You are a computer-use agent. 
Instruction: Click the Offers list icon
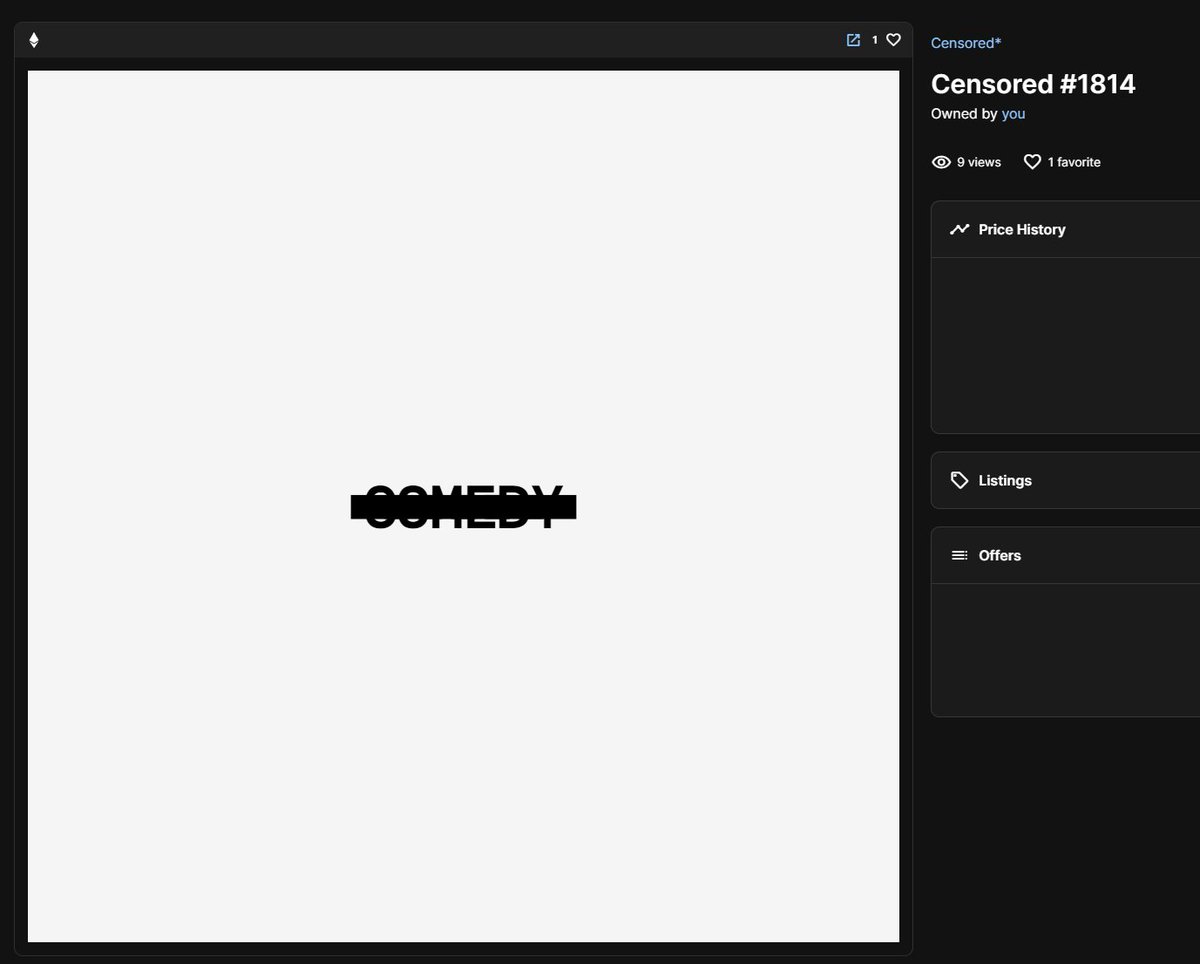point(959,555)
